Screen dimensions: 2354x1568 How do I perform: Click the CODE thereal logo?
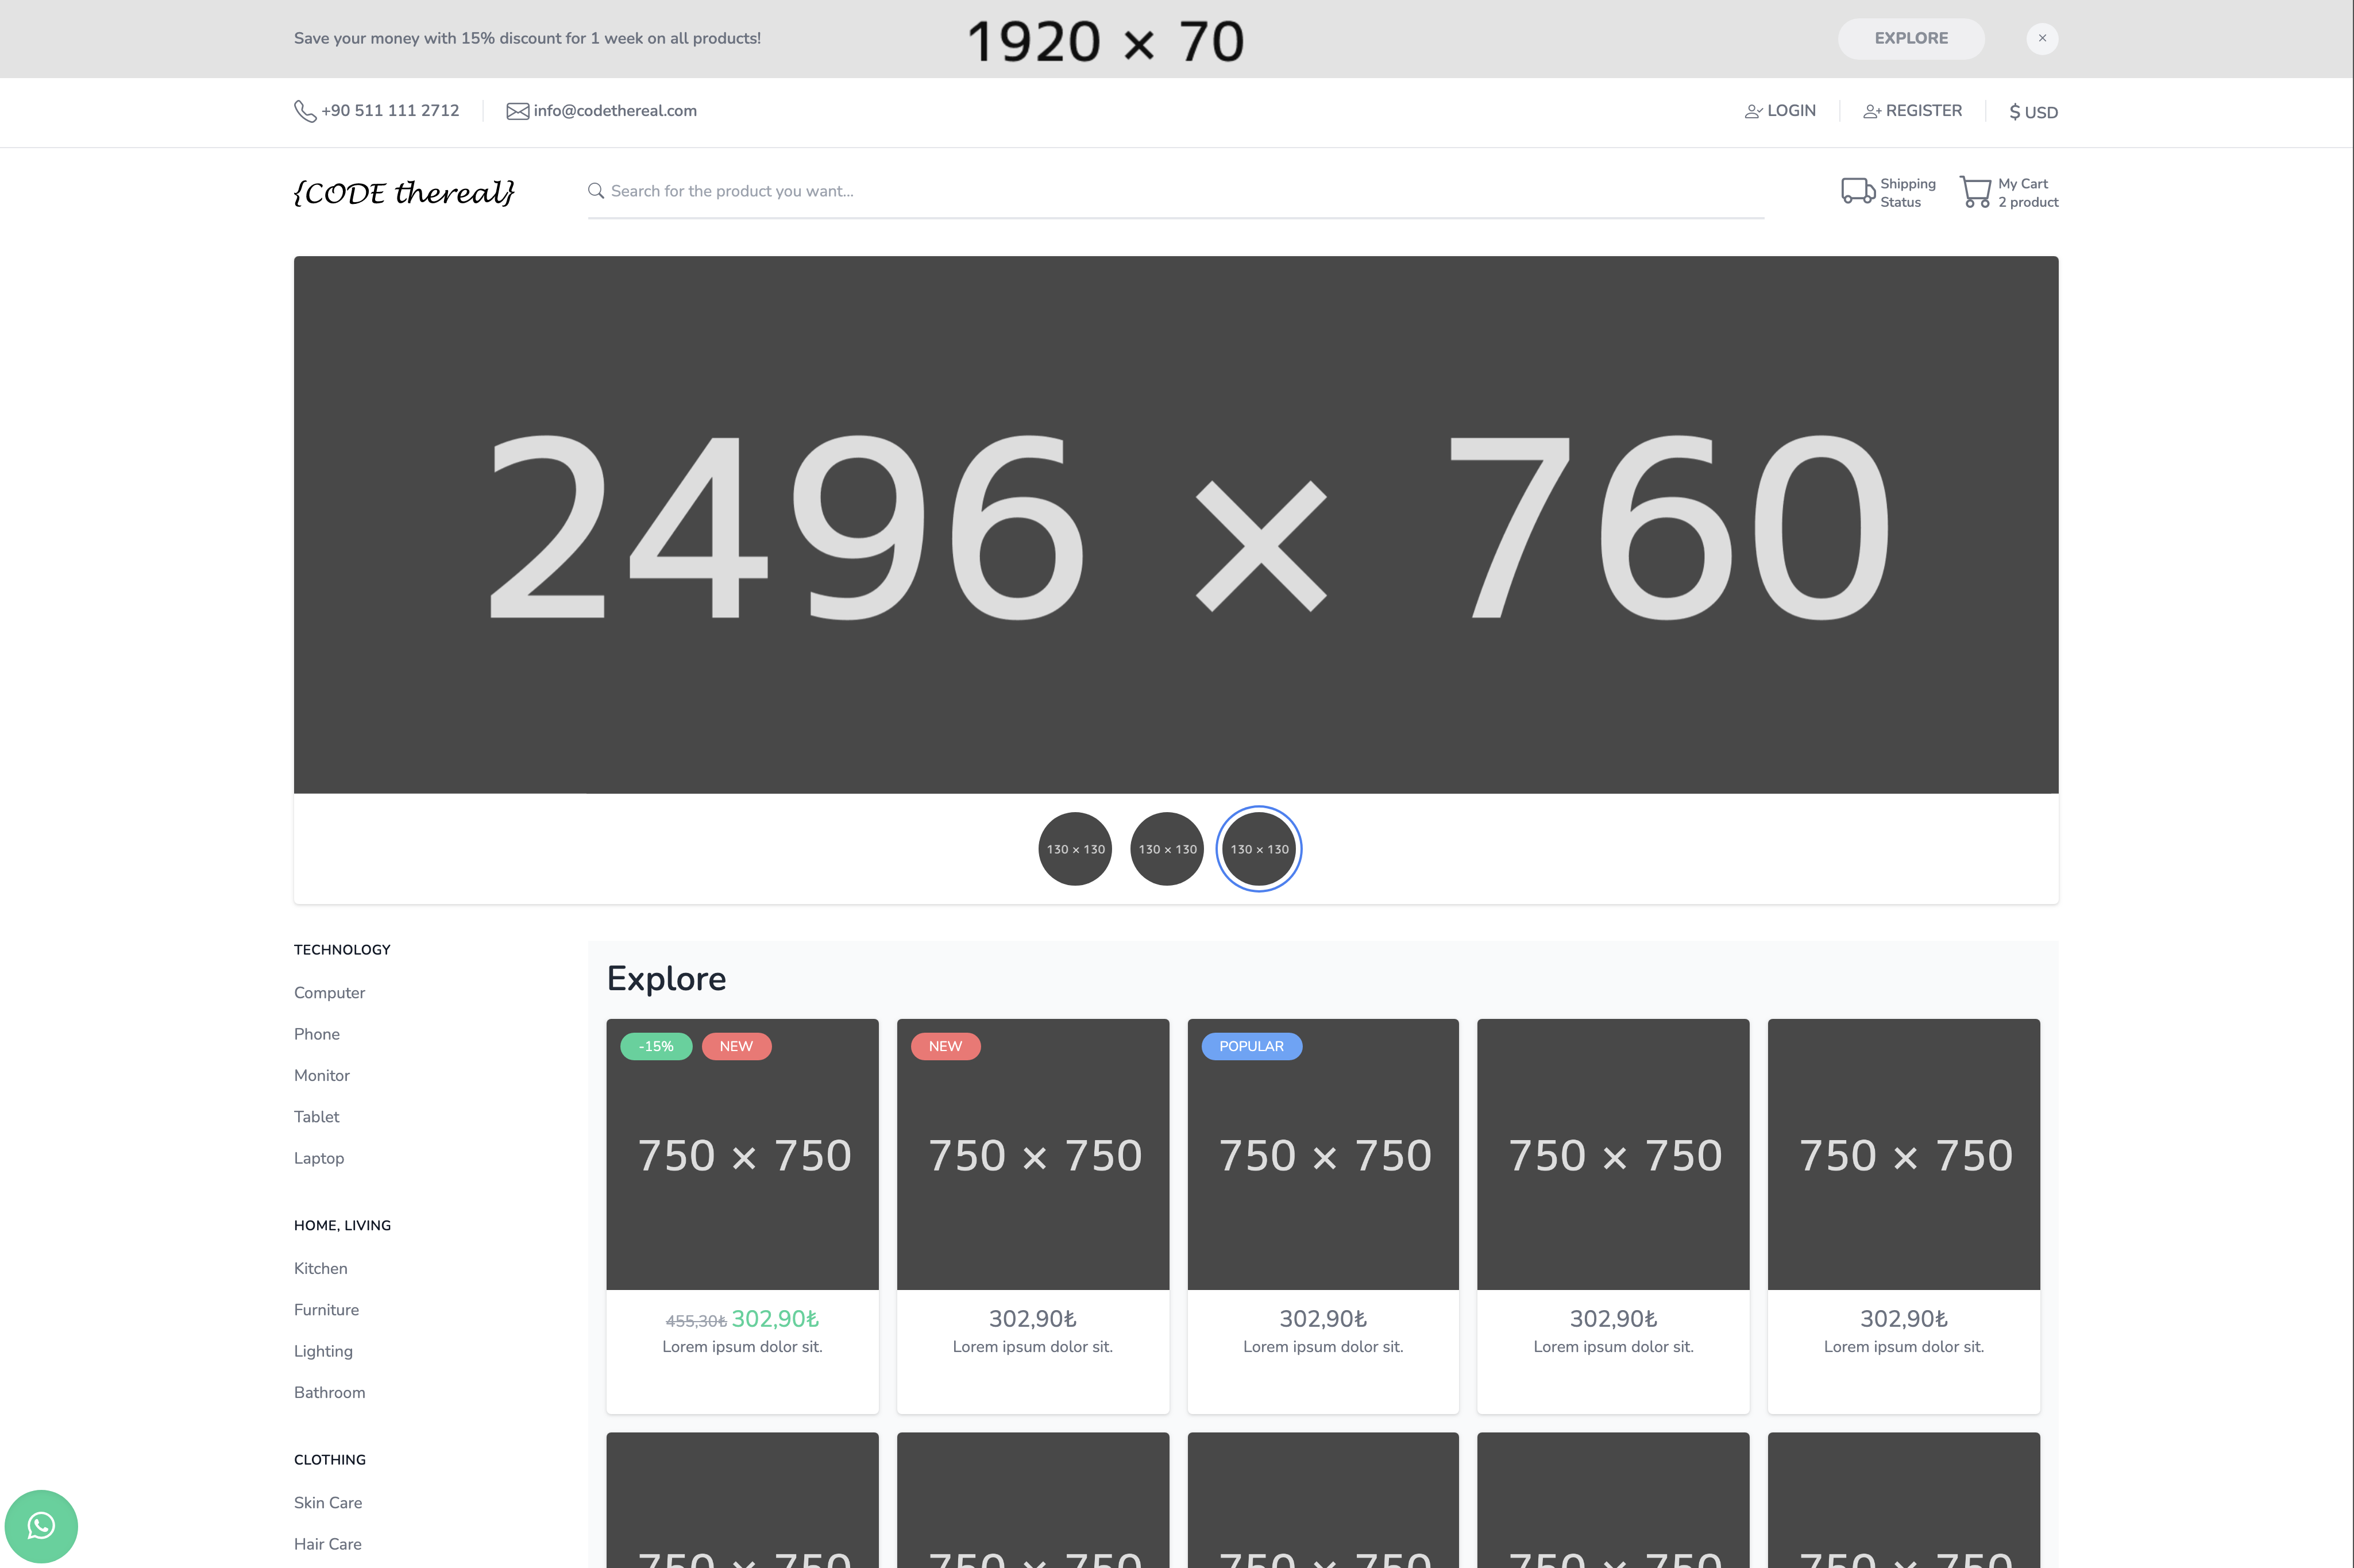[404, 192]
